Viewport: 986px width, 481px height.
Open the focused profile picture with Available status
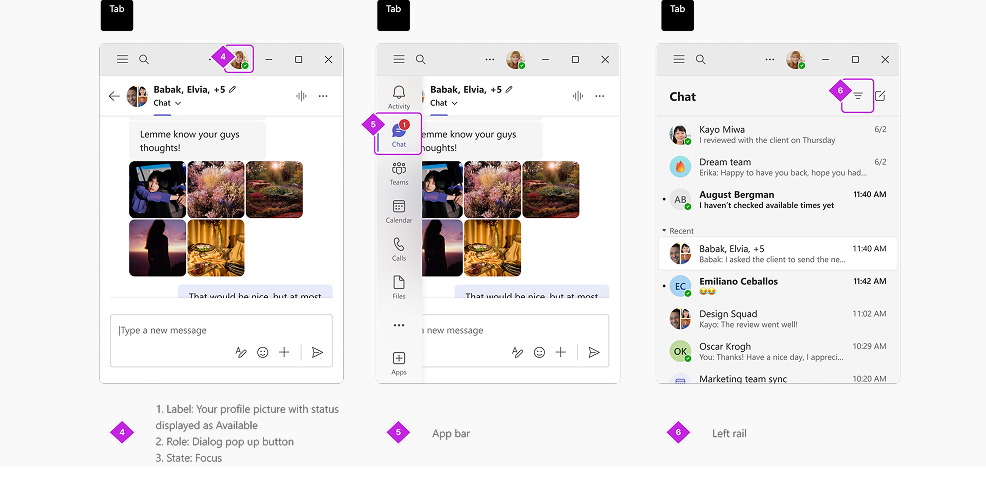[x=240, y=59]
